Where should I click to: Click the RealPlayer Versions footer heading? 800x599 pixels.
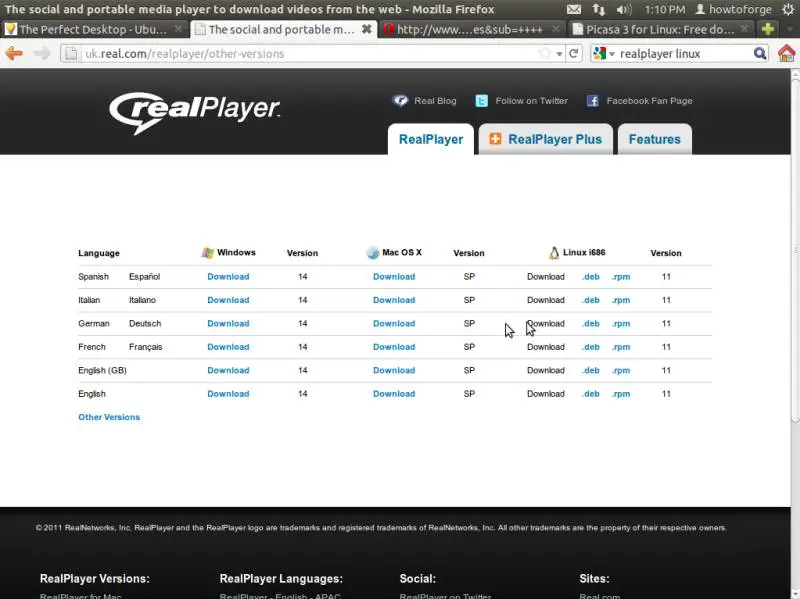coord(95,579)
